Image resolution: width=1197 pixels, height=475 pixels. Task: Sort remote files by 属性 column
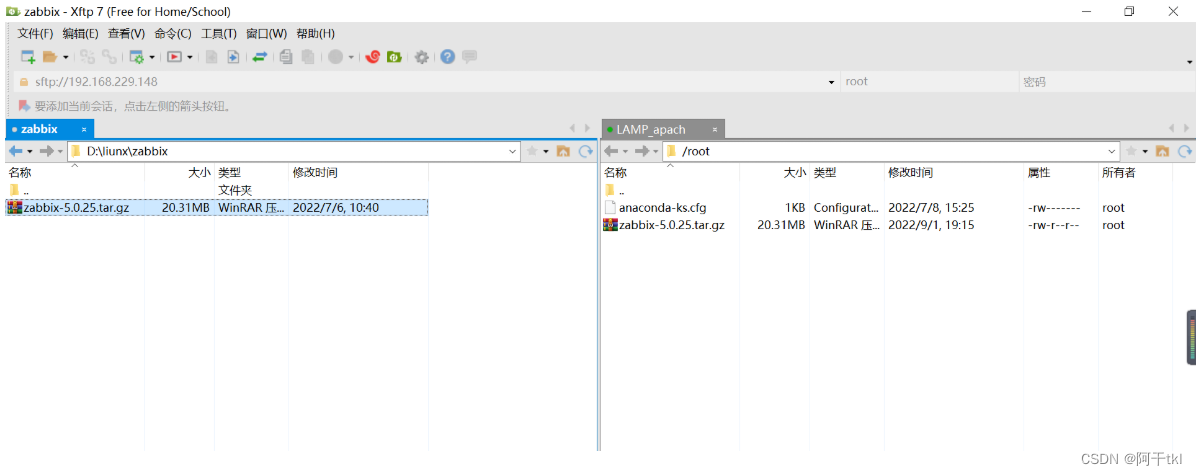click(1060, 173)
